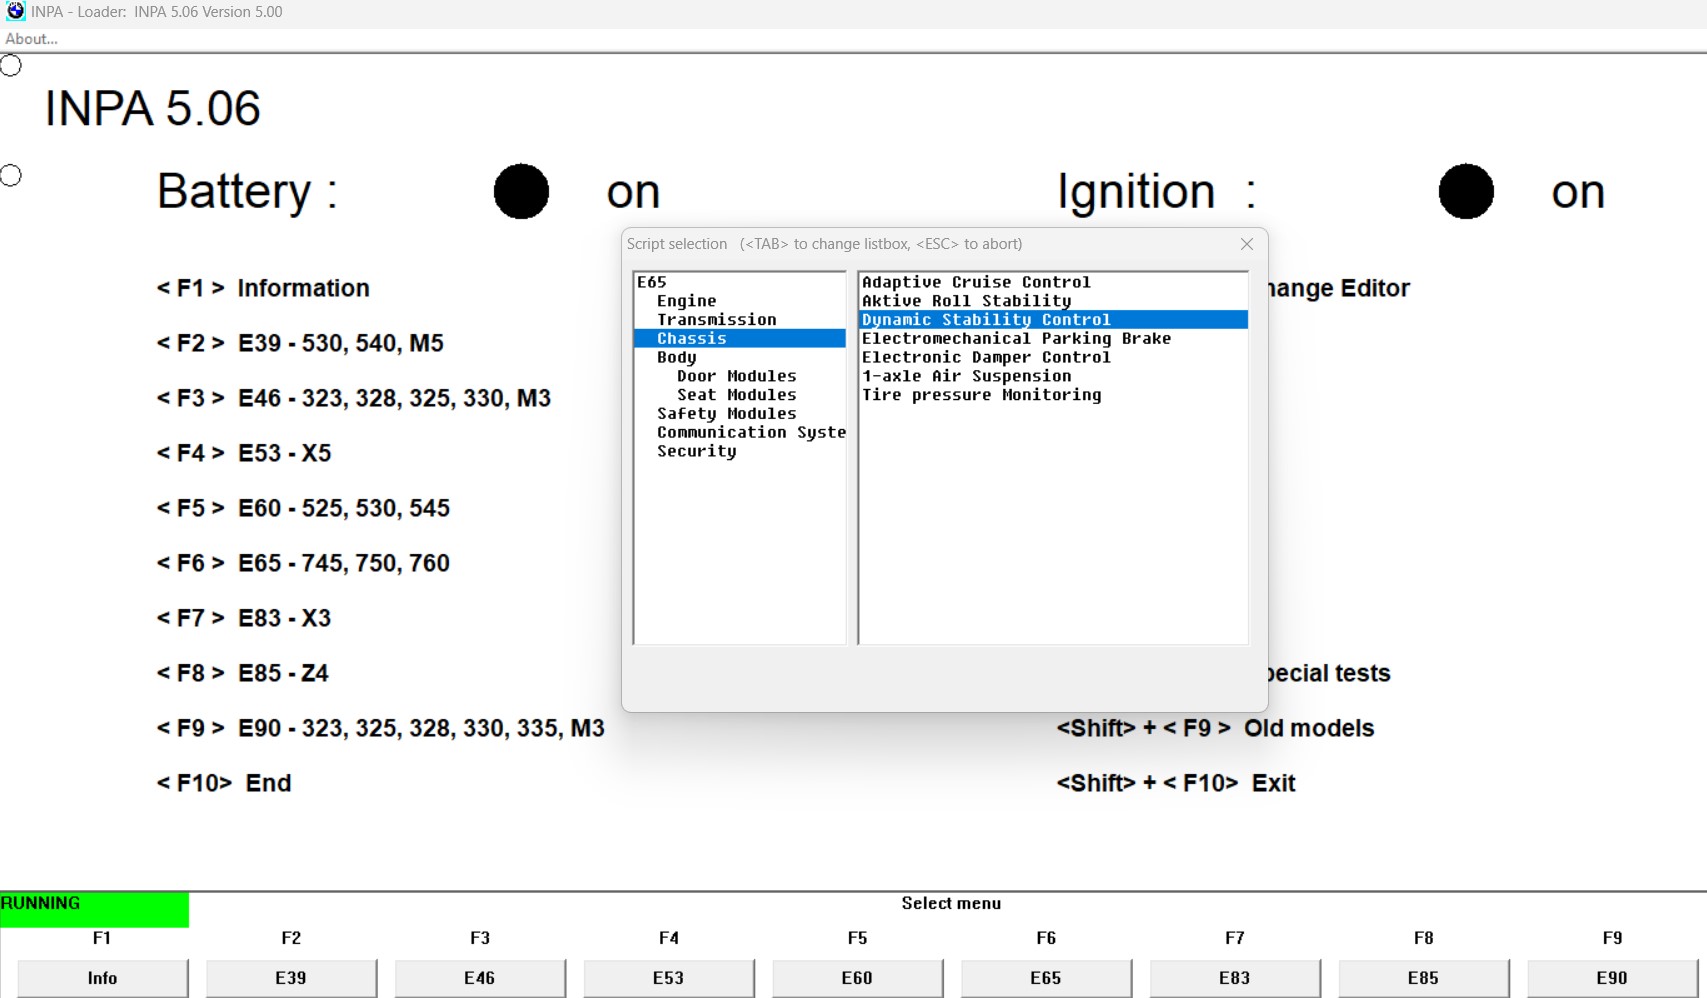
Task: Click the E39 function button
Action: click(291, 978)
